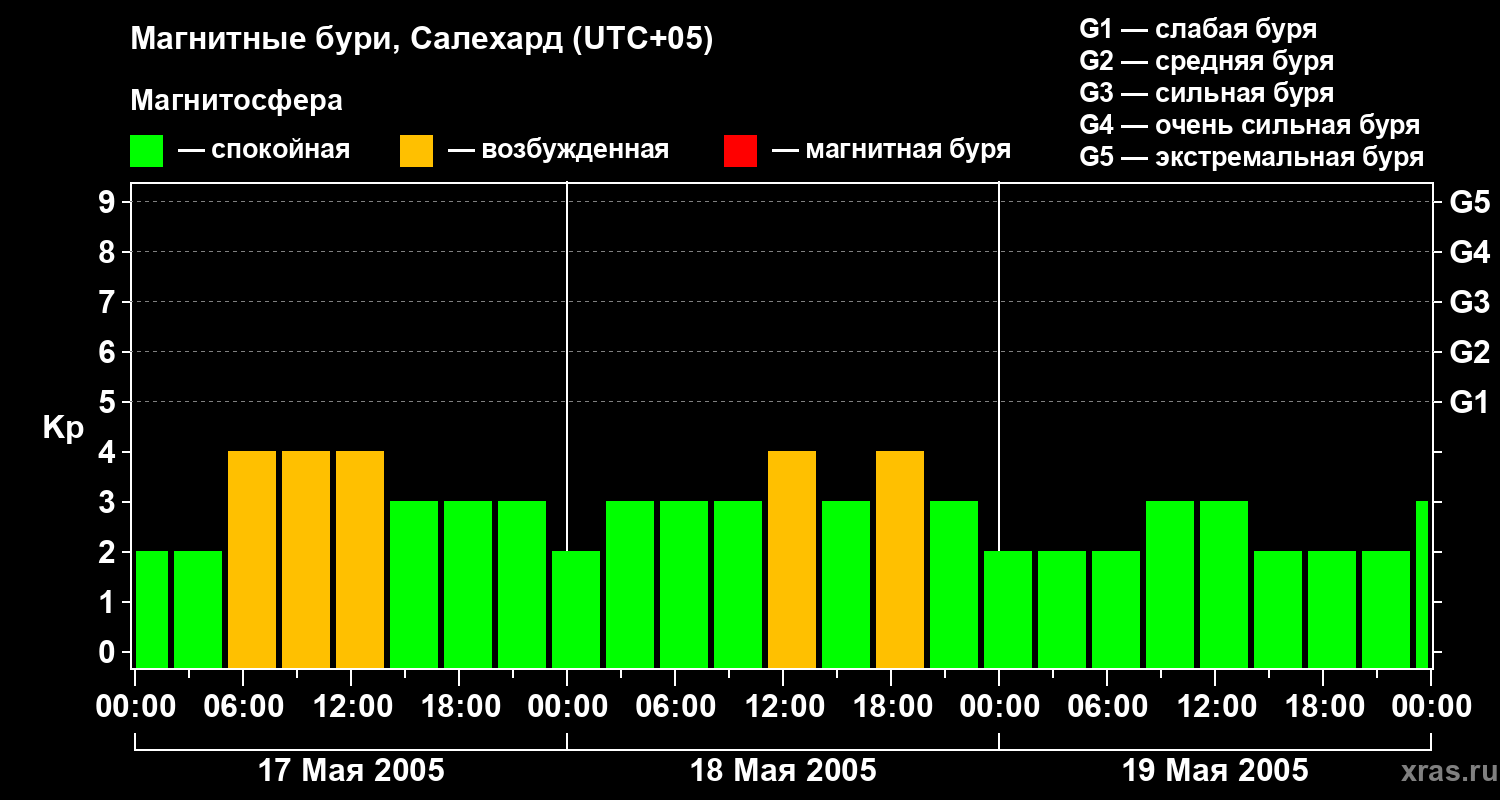Click the 17 Мая 2005 date label
The height and width of the screenshot is (800, 1500).
coord(351,771)
